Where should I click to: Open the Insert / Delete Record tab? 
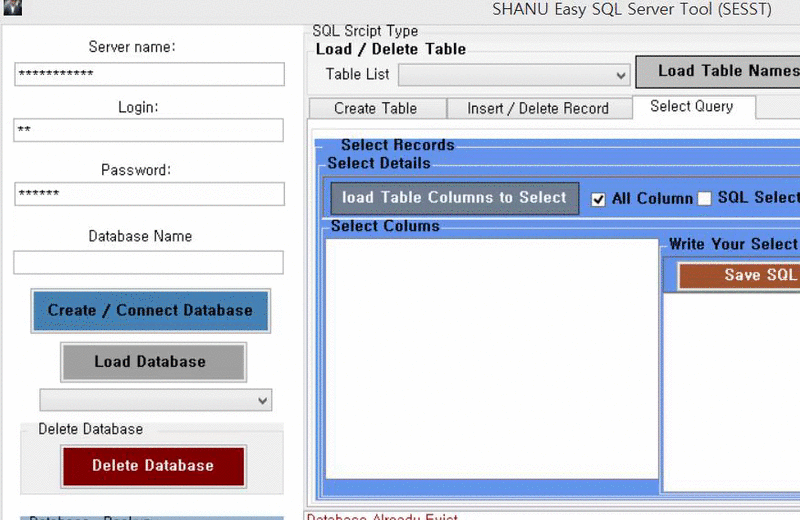click(537, 108)
